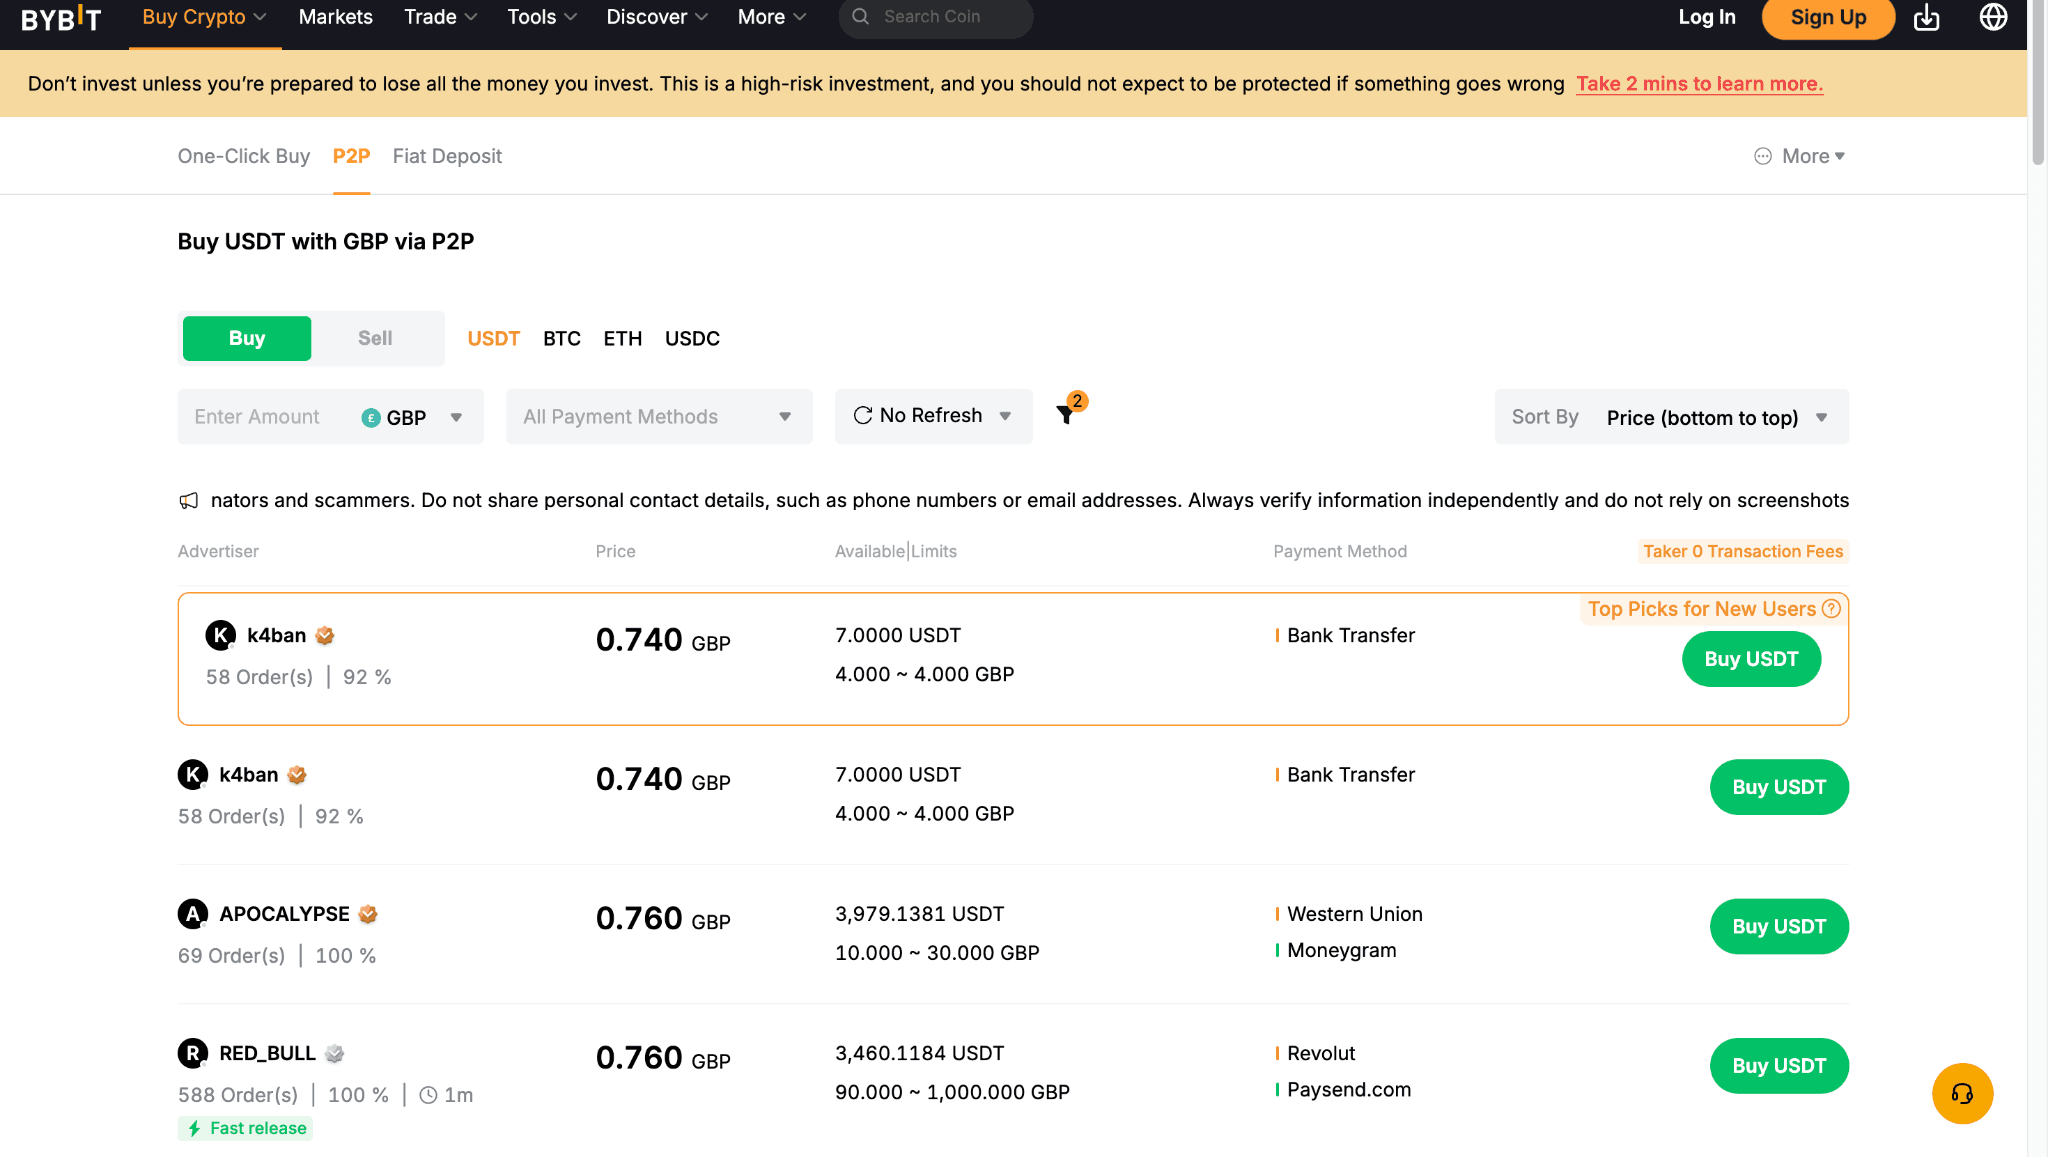Open the No Refresh interval dropdown
Viewport: 2048px width, 1158px height.
click(x=933, y=416)
